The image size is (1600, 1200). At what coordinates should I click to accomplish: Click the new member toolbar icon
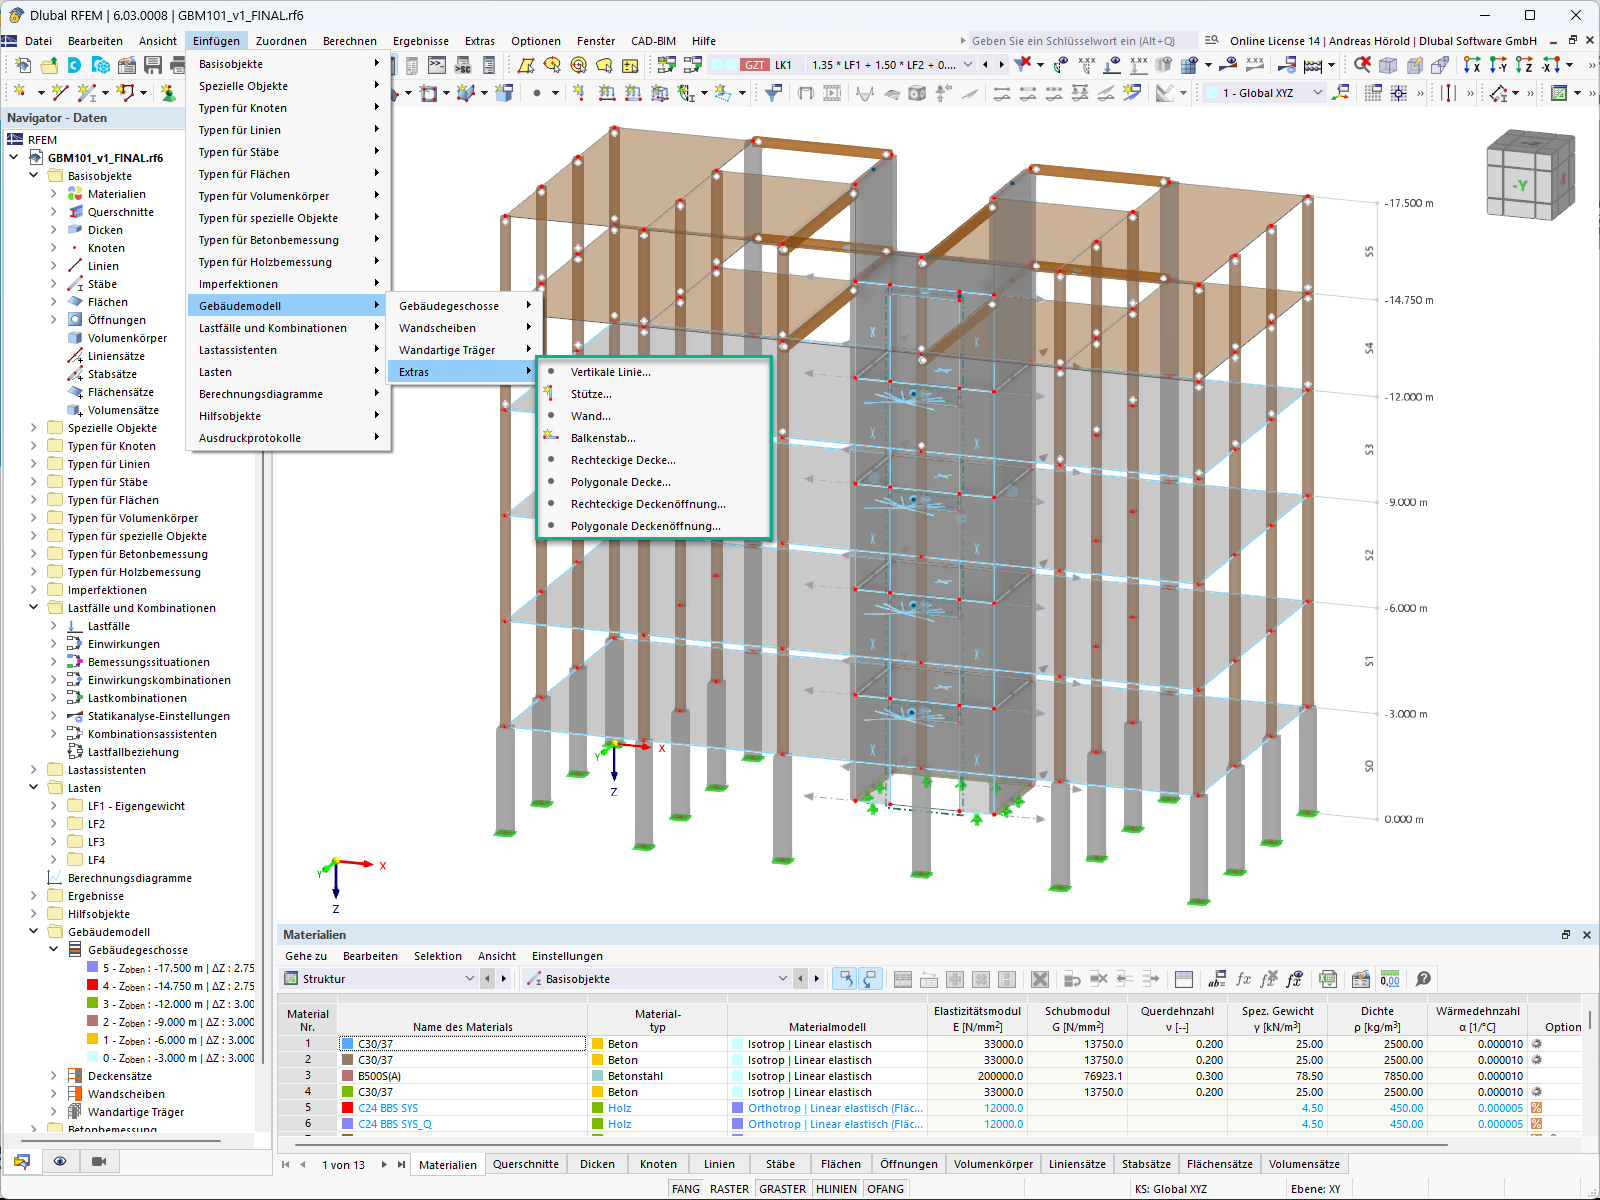click(x=87, y=93)
